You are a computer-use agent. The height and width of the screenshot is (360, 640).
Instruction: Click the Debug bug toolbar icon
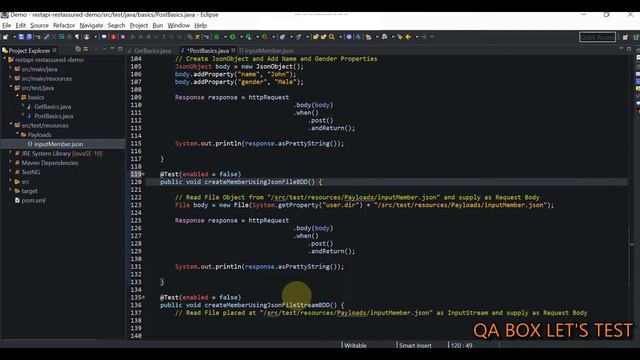pos(216,37)
